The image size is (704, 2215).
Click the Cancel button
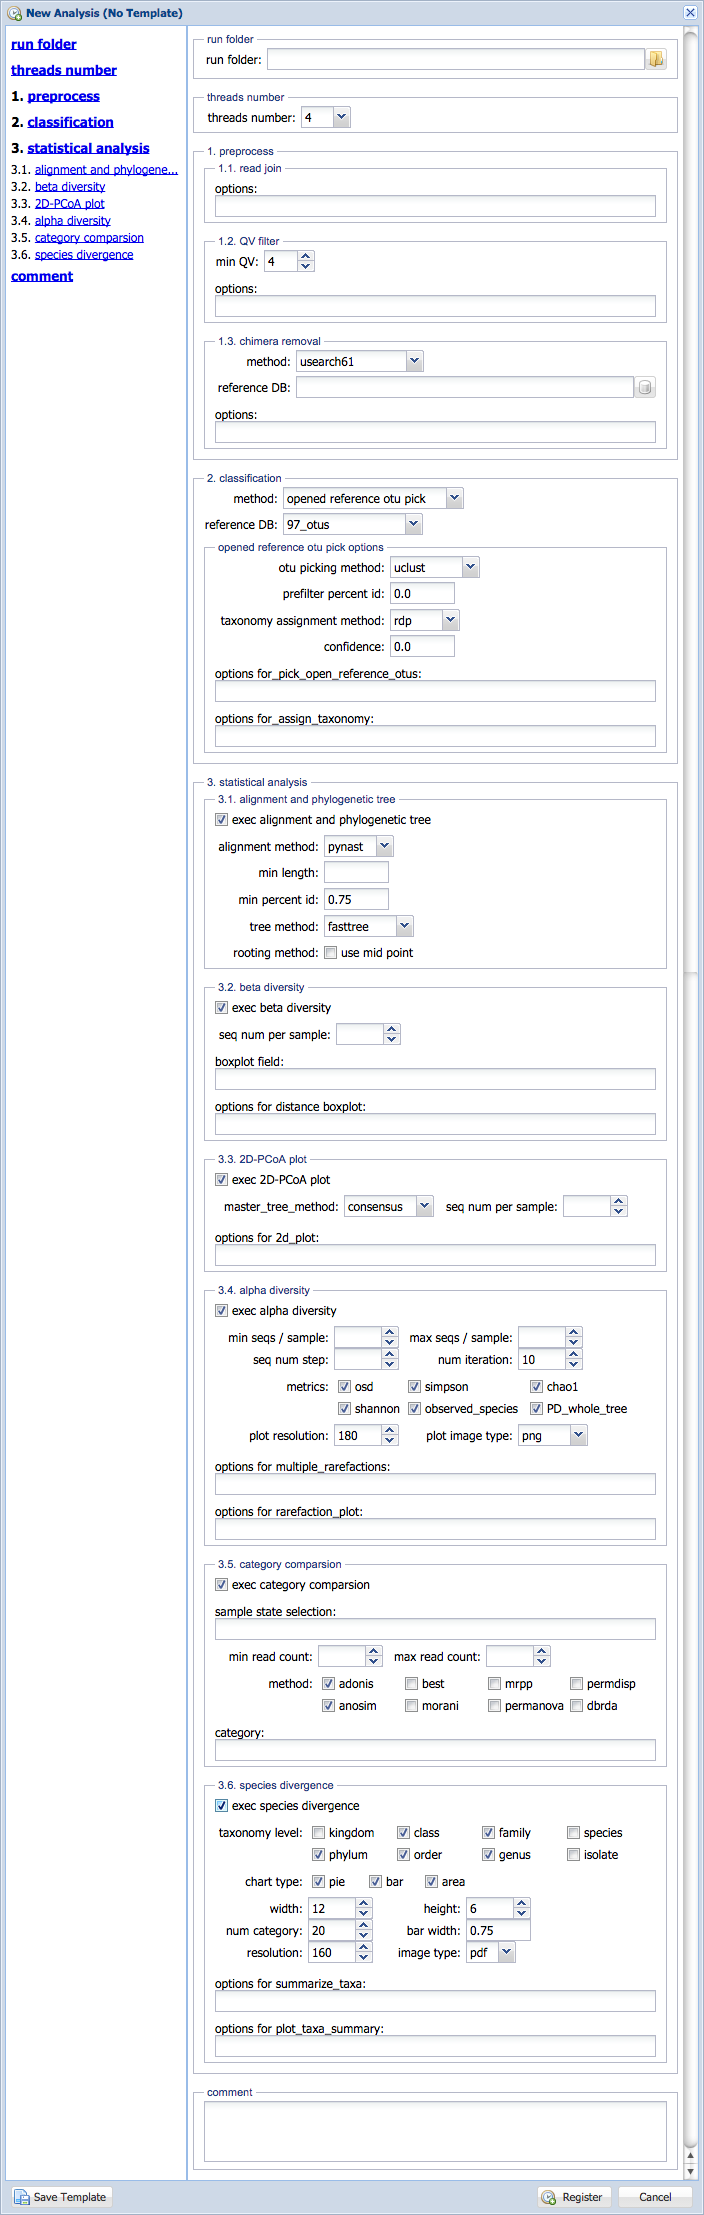pos(655,2197)
